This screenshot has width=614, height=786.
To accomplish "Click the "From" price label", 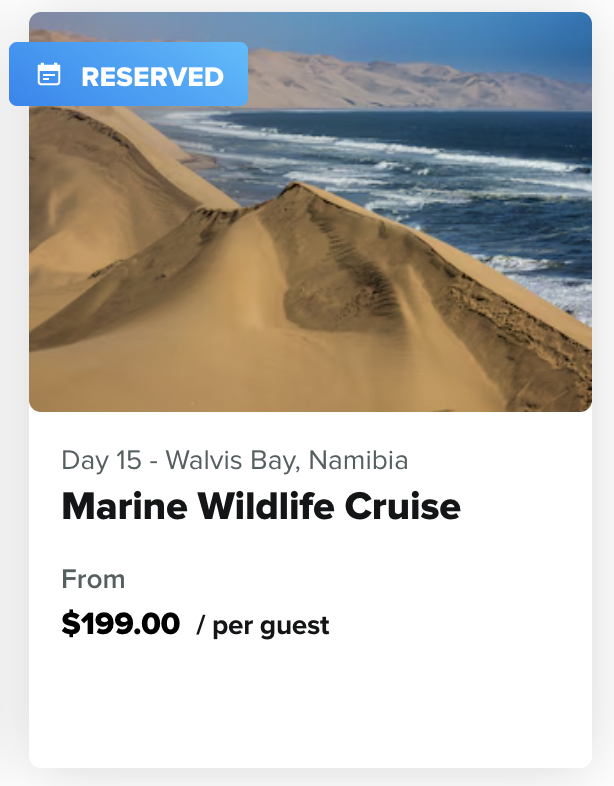I will pyautogui.click(x=93, y=579).
